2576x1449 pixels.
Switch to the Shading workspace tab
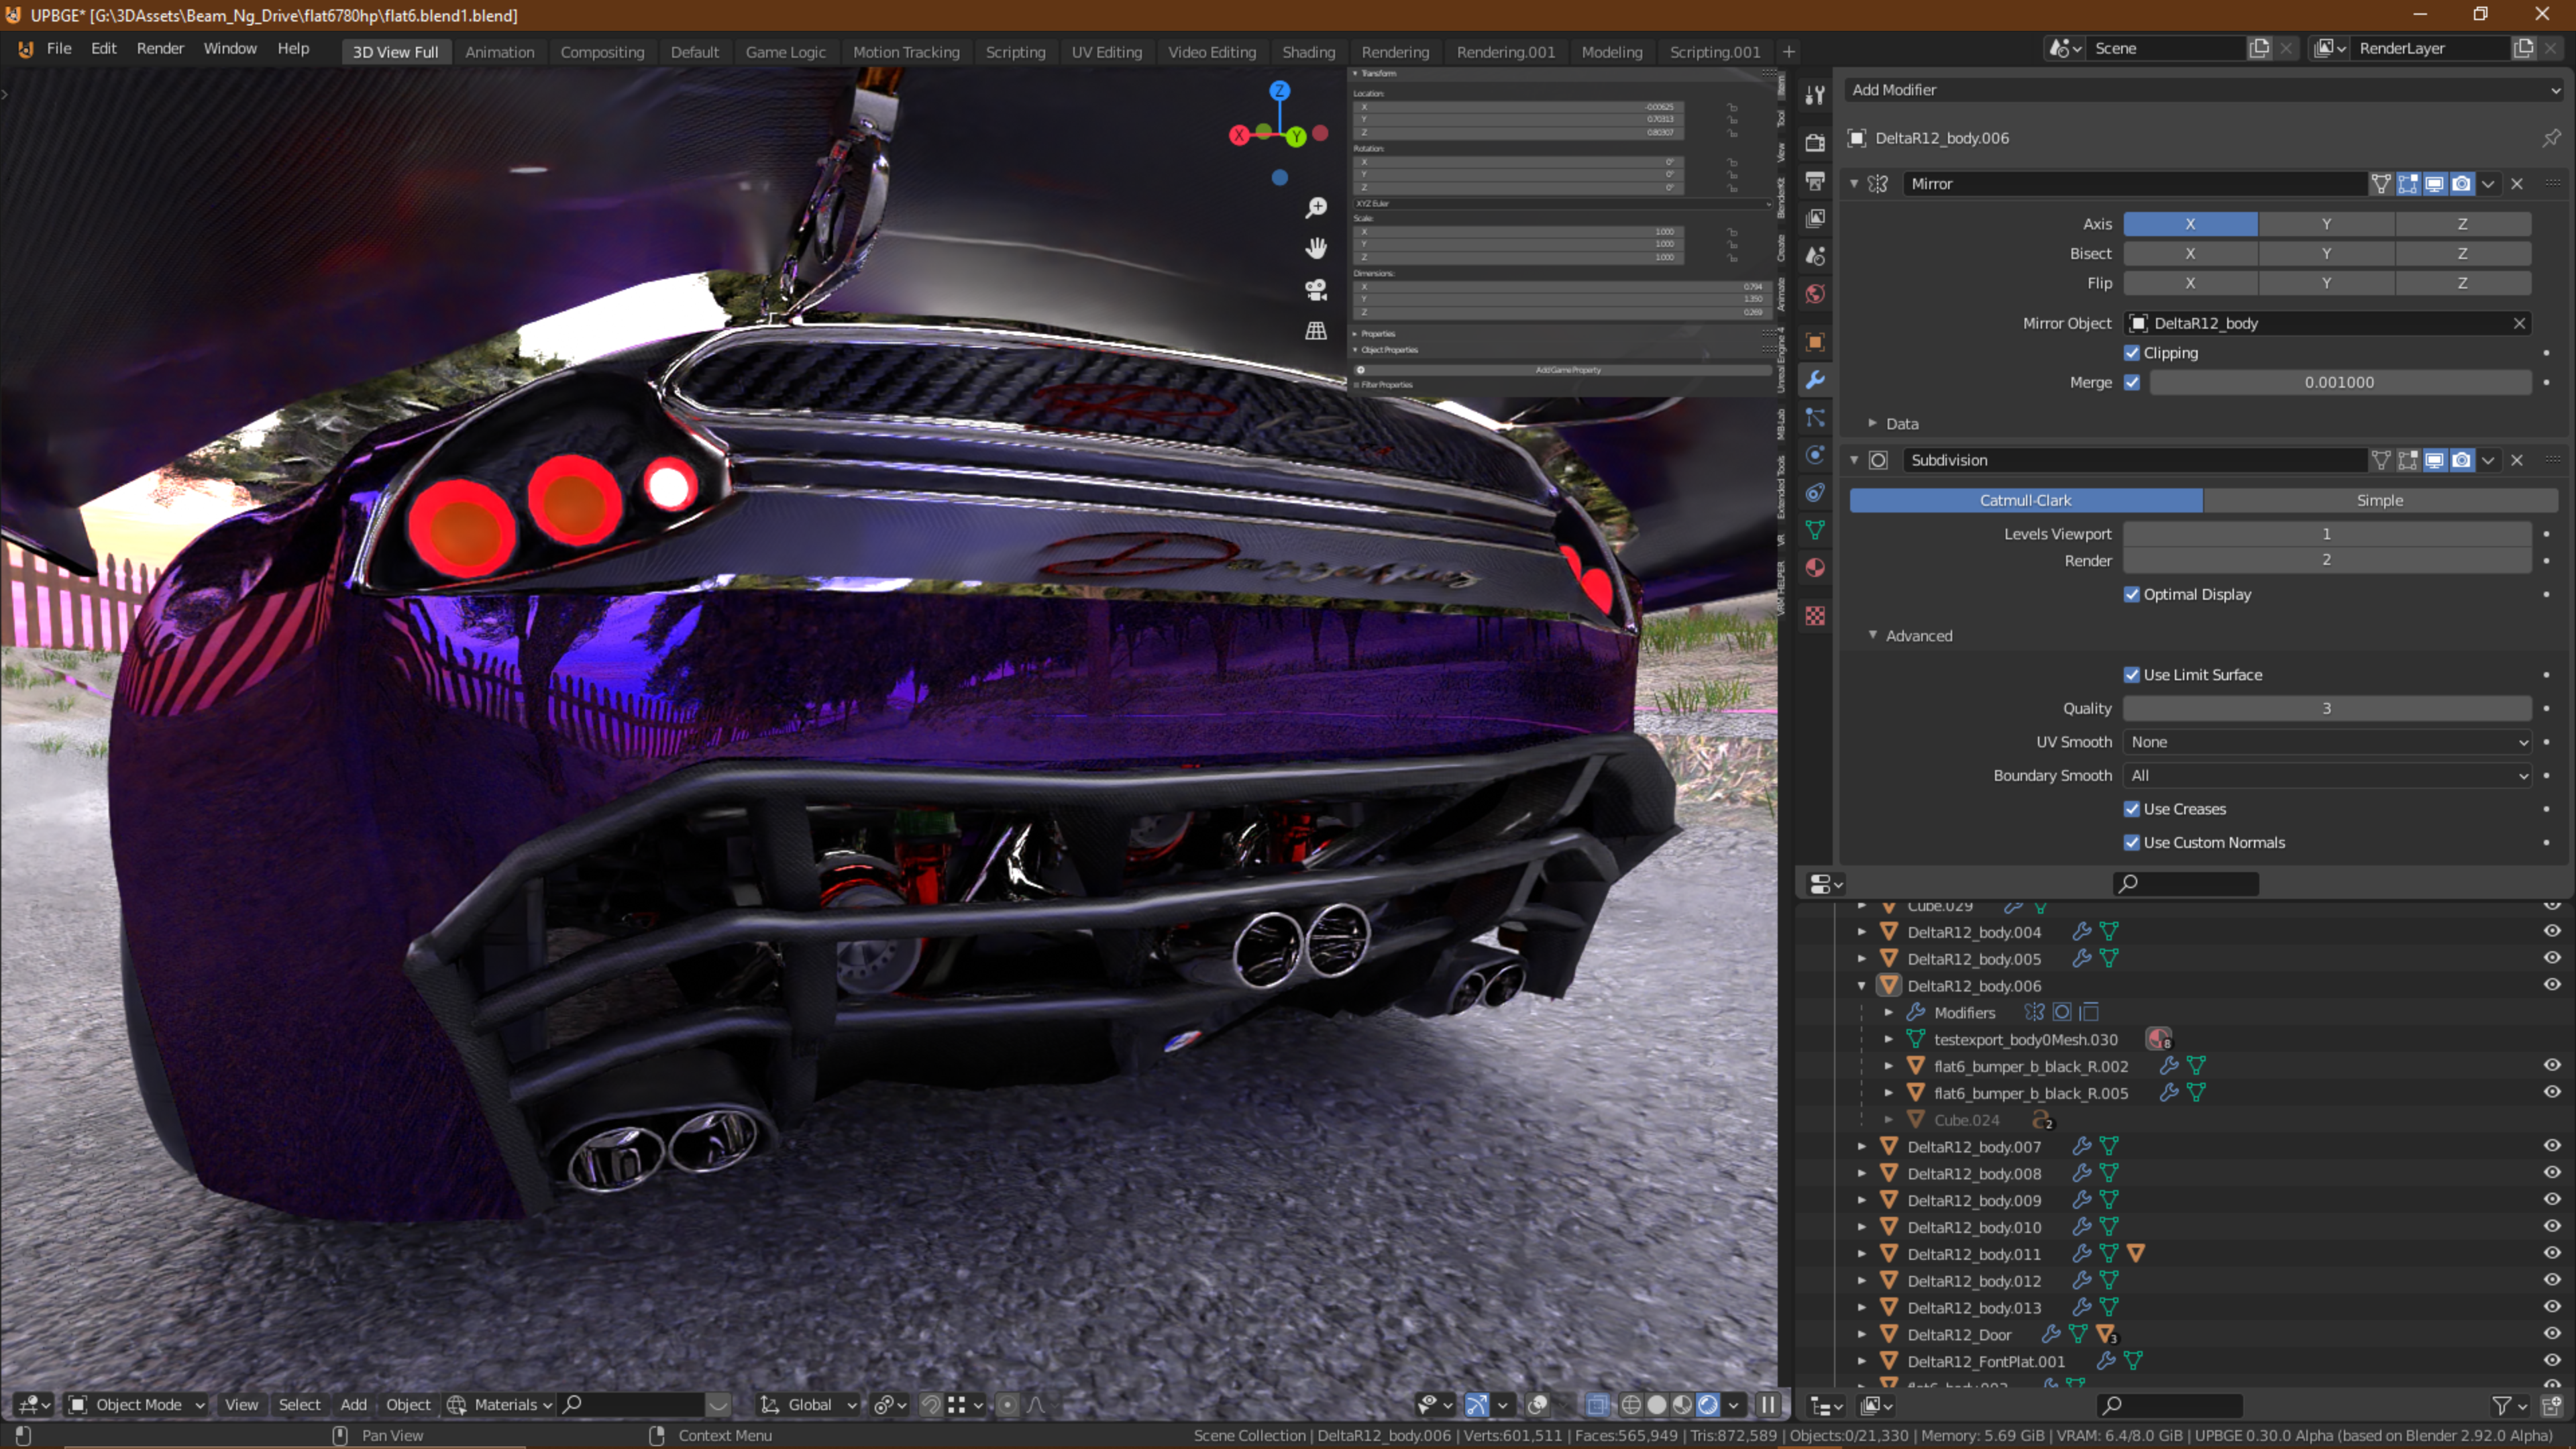(1308, 52)
